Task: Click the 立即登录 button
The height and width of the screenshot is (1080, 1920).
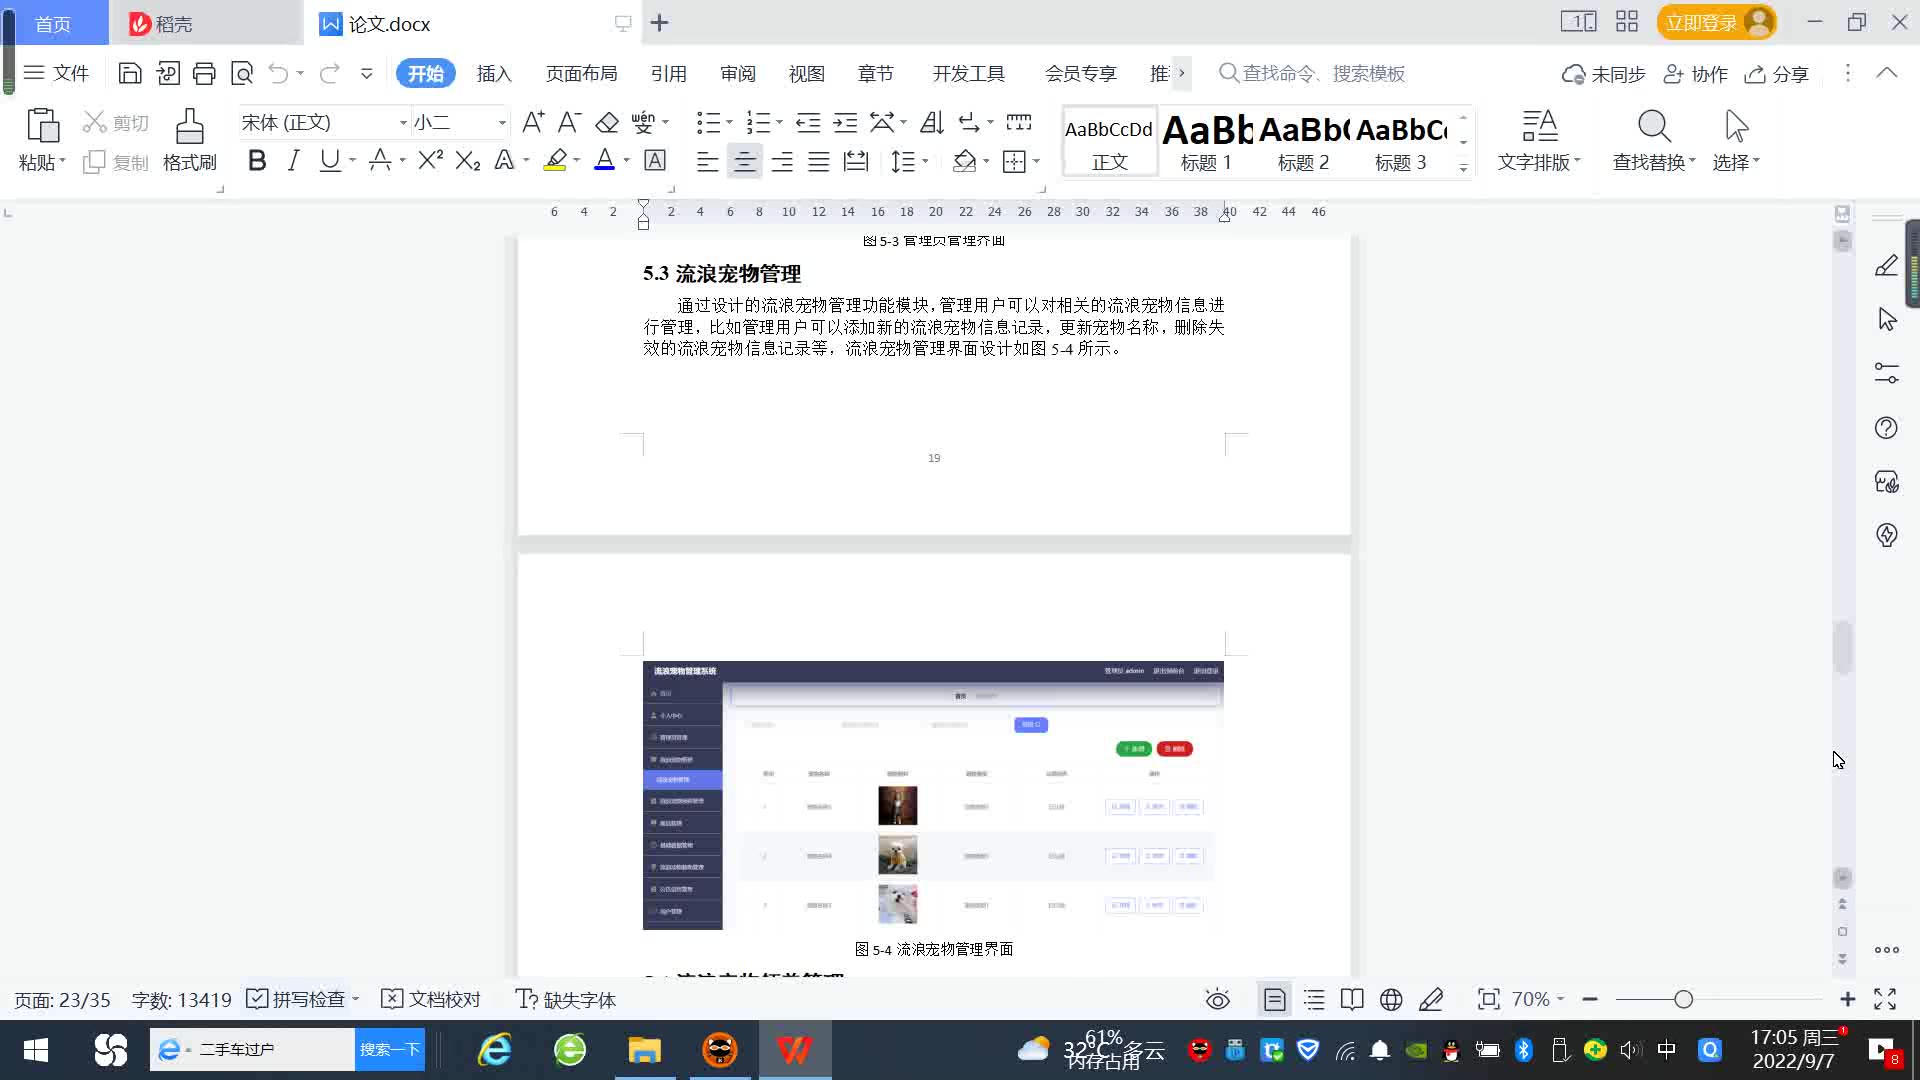Action: [x=1716, y=22]
